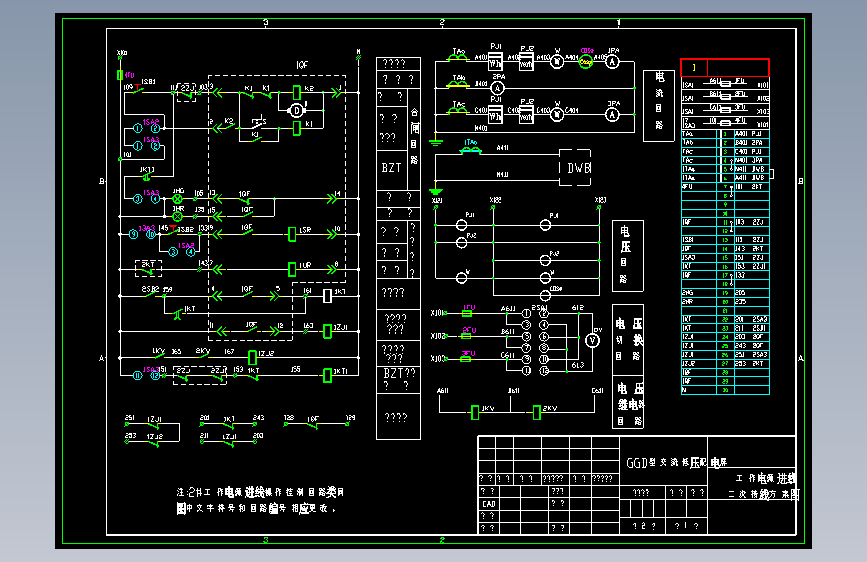
Task: Select the GGD title text
Action: pyautogui.click(x=677, y=462)
